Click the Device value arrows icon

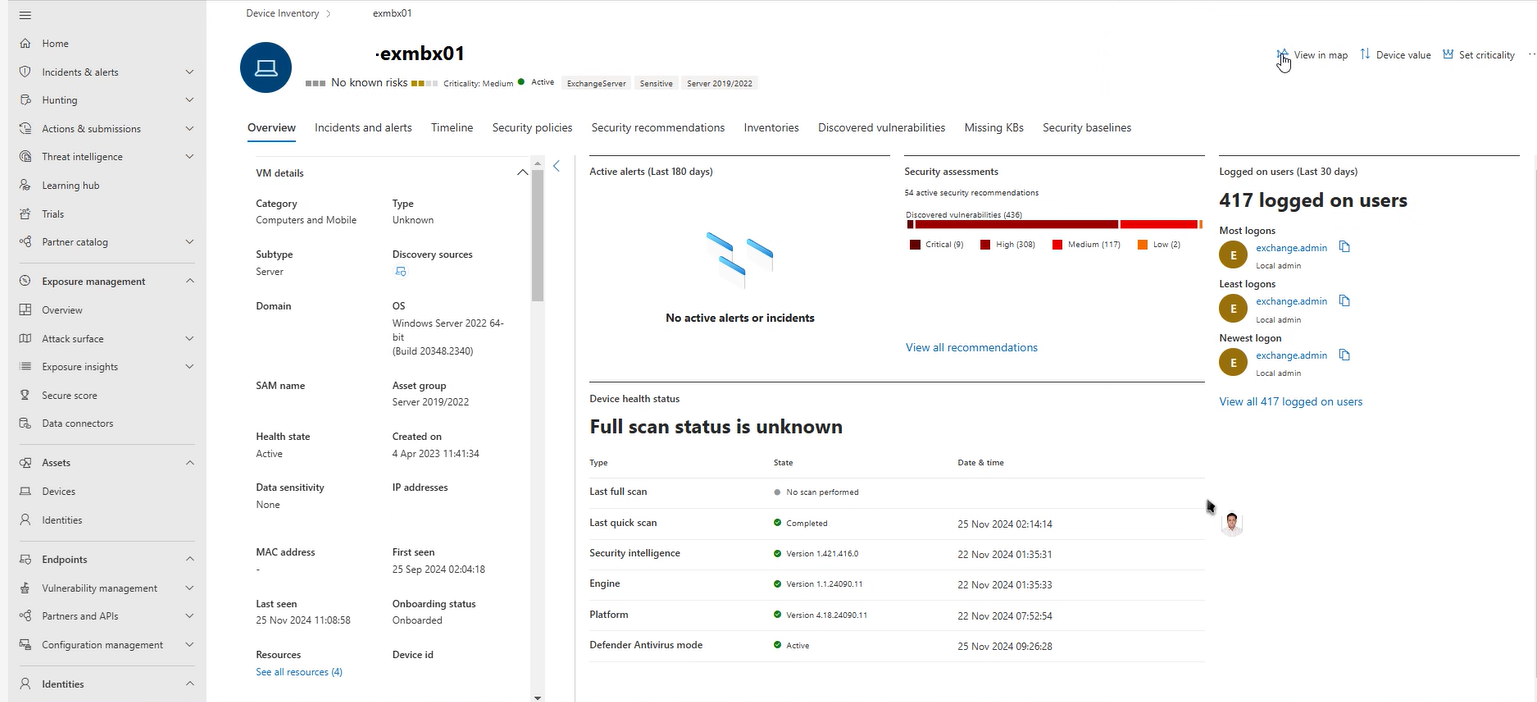coord(1365,55)
